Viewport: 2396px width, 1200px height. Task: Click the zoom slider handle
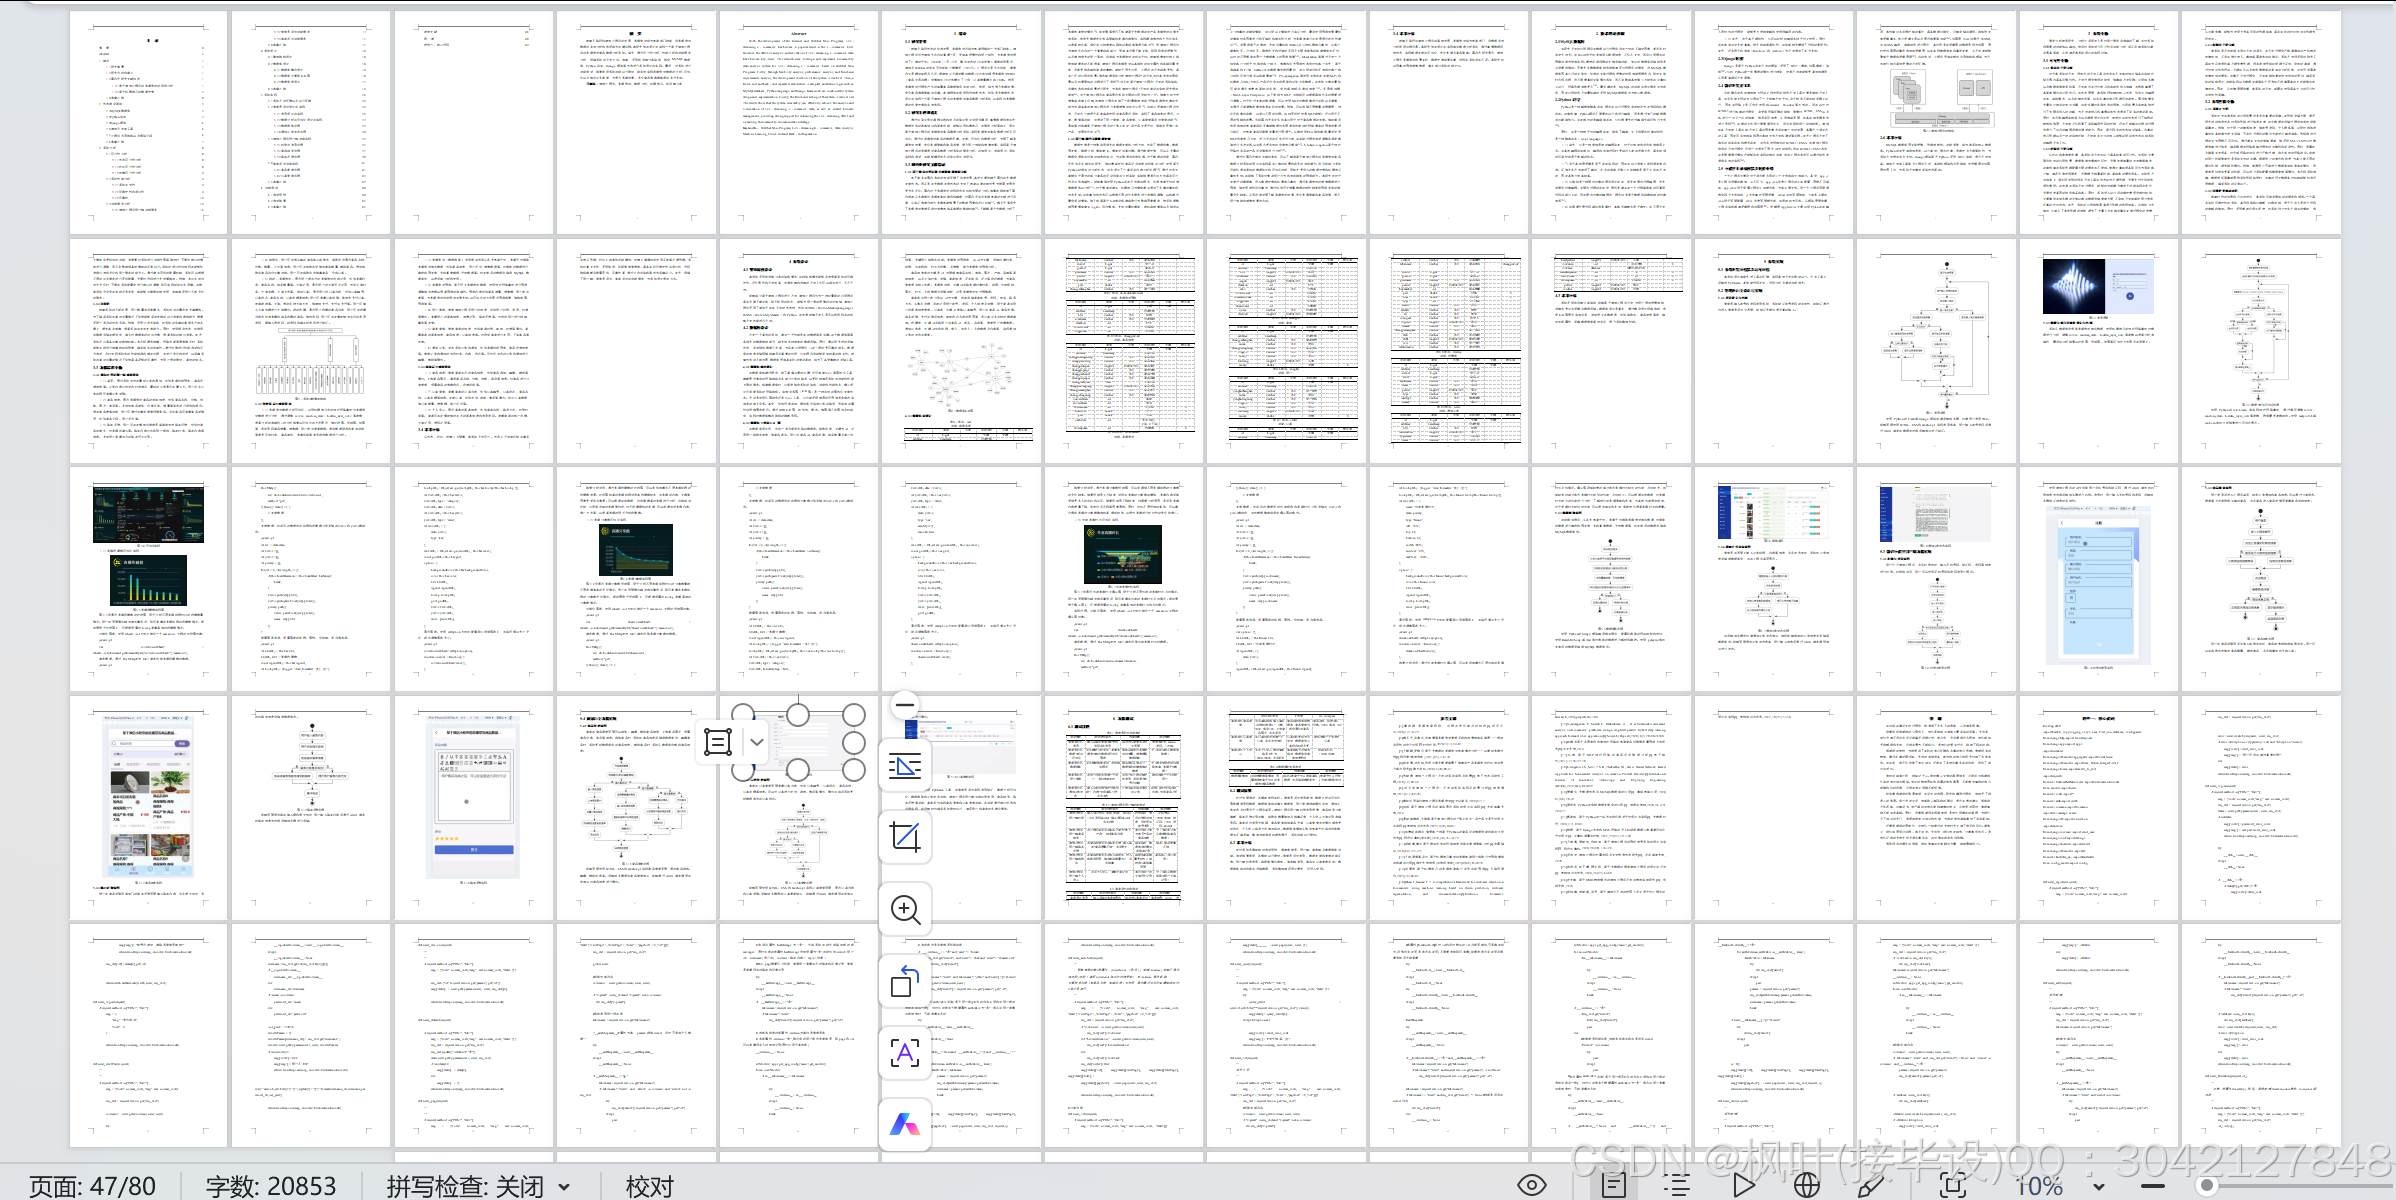pos(2207,1186)
